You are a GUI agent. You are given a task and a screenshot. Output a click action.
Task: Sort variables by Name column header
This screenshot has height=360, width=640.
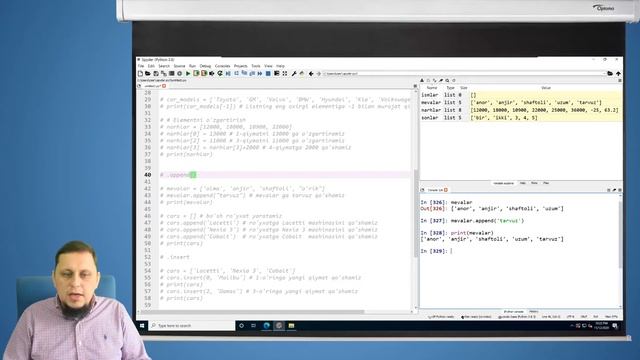tap(432, 88)
